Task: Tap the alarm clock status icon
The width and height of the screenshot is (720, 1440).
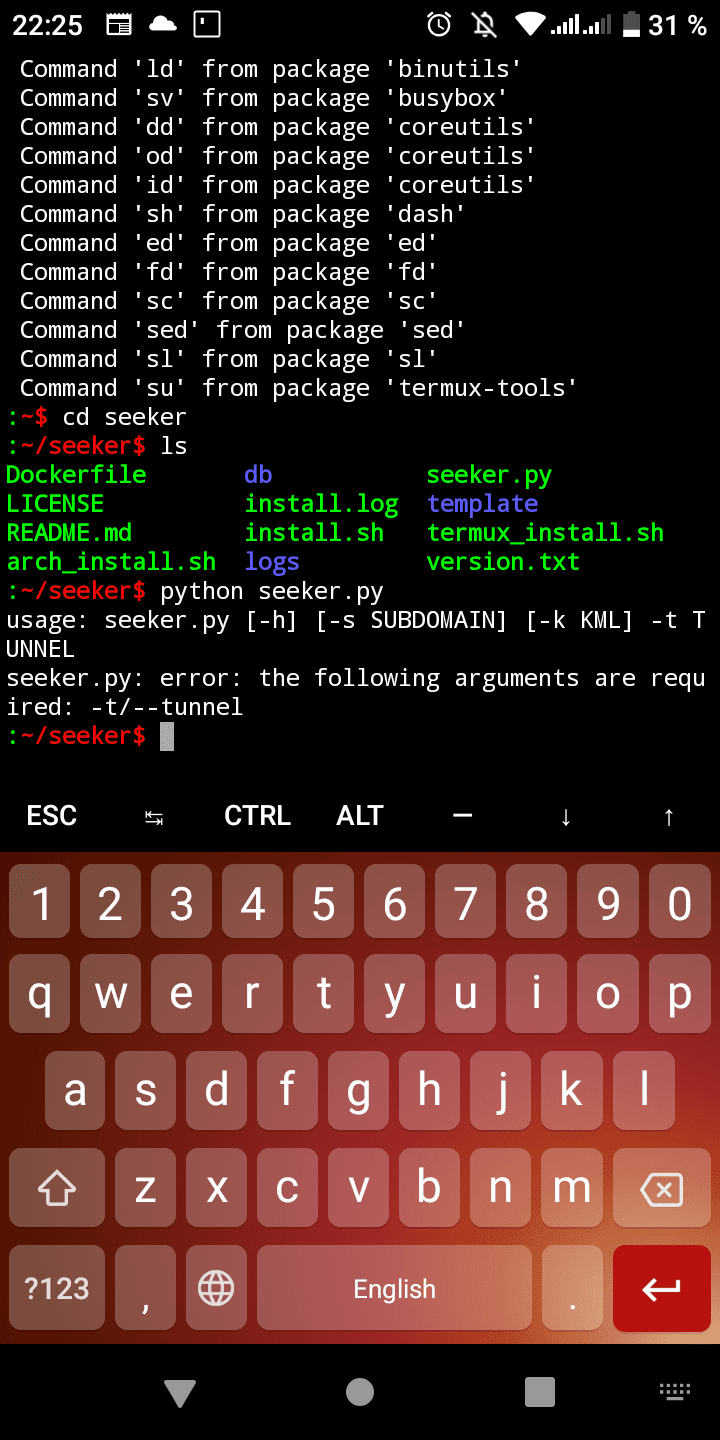Action: tap(439, 24)
